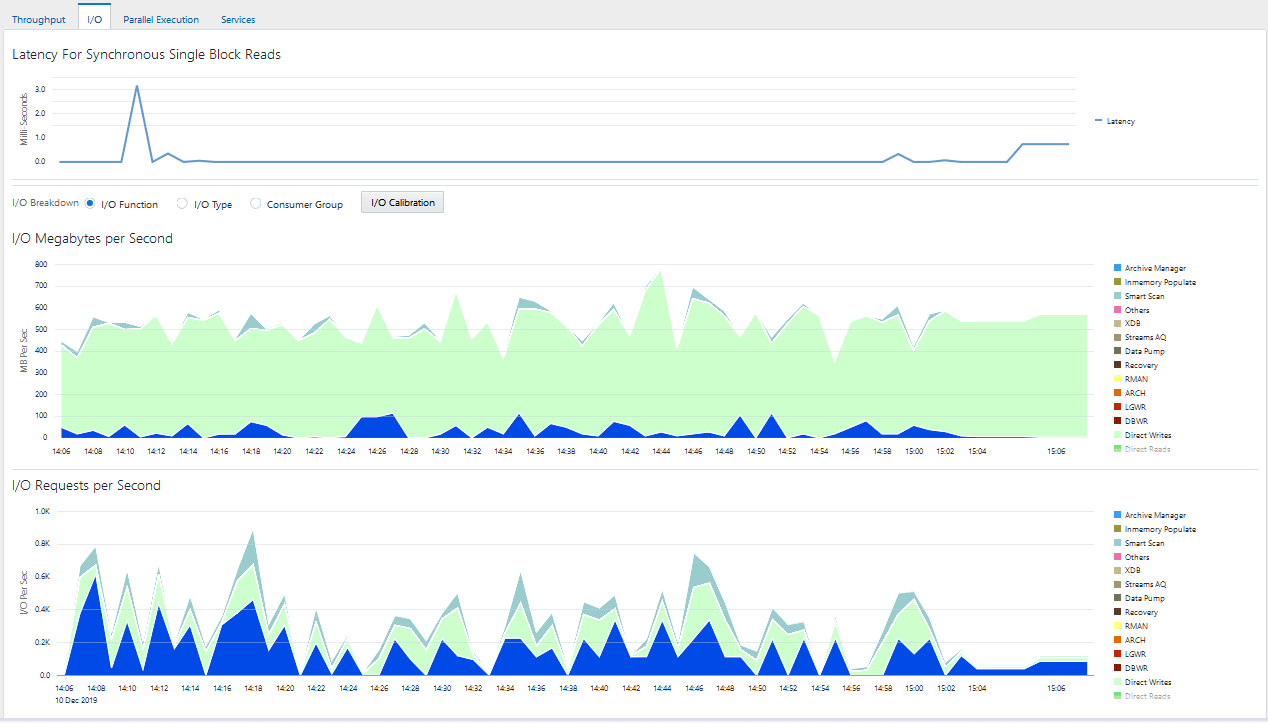This screenshot has height=723, width=1268.
Task: Switch to the Throughput tab
Action: click(x=39, y=19)
